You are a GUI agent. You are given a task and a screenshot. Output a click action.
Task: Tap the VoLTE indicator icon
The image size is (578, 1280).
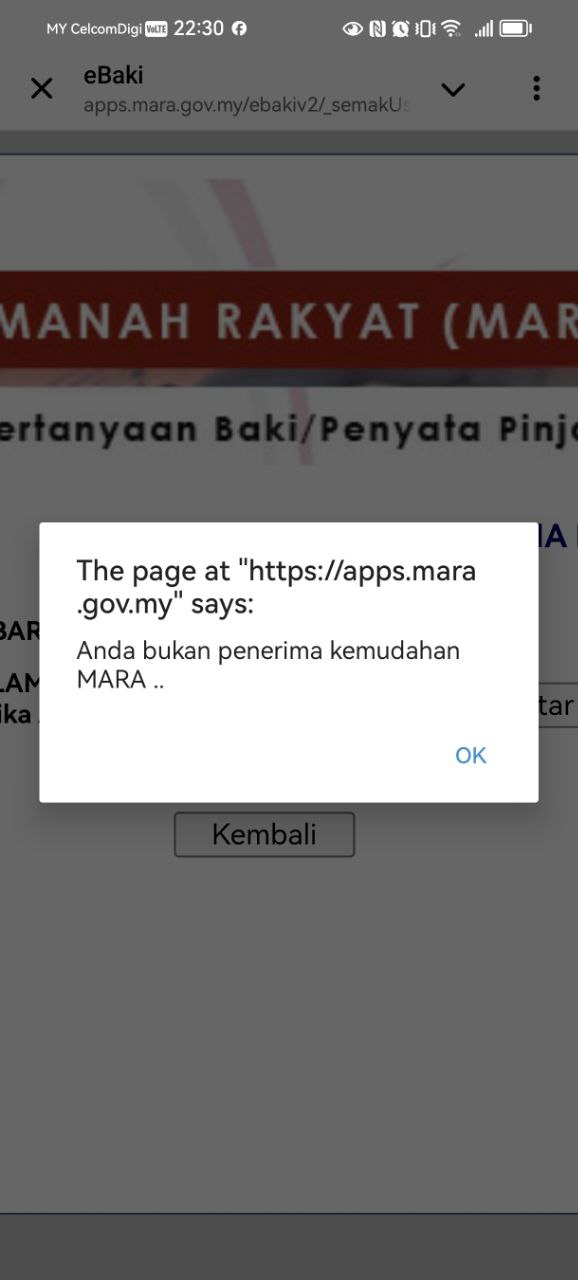coord(157,29)
